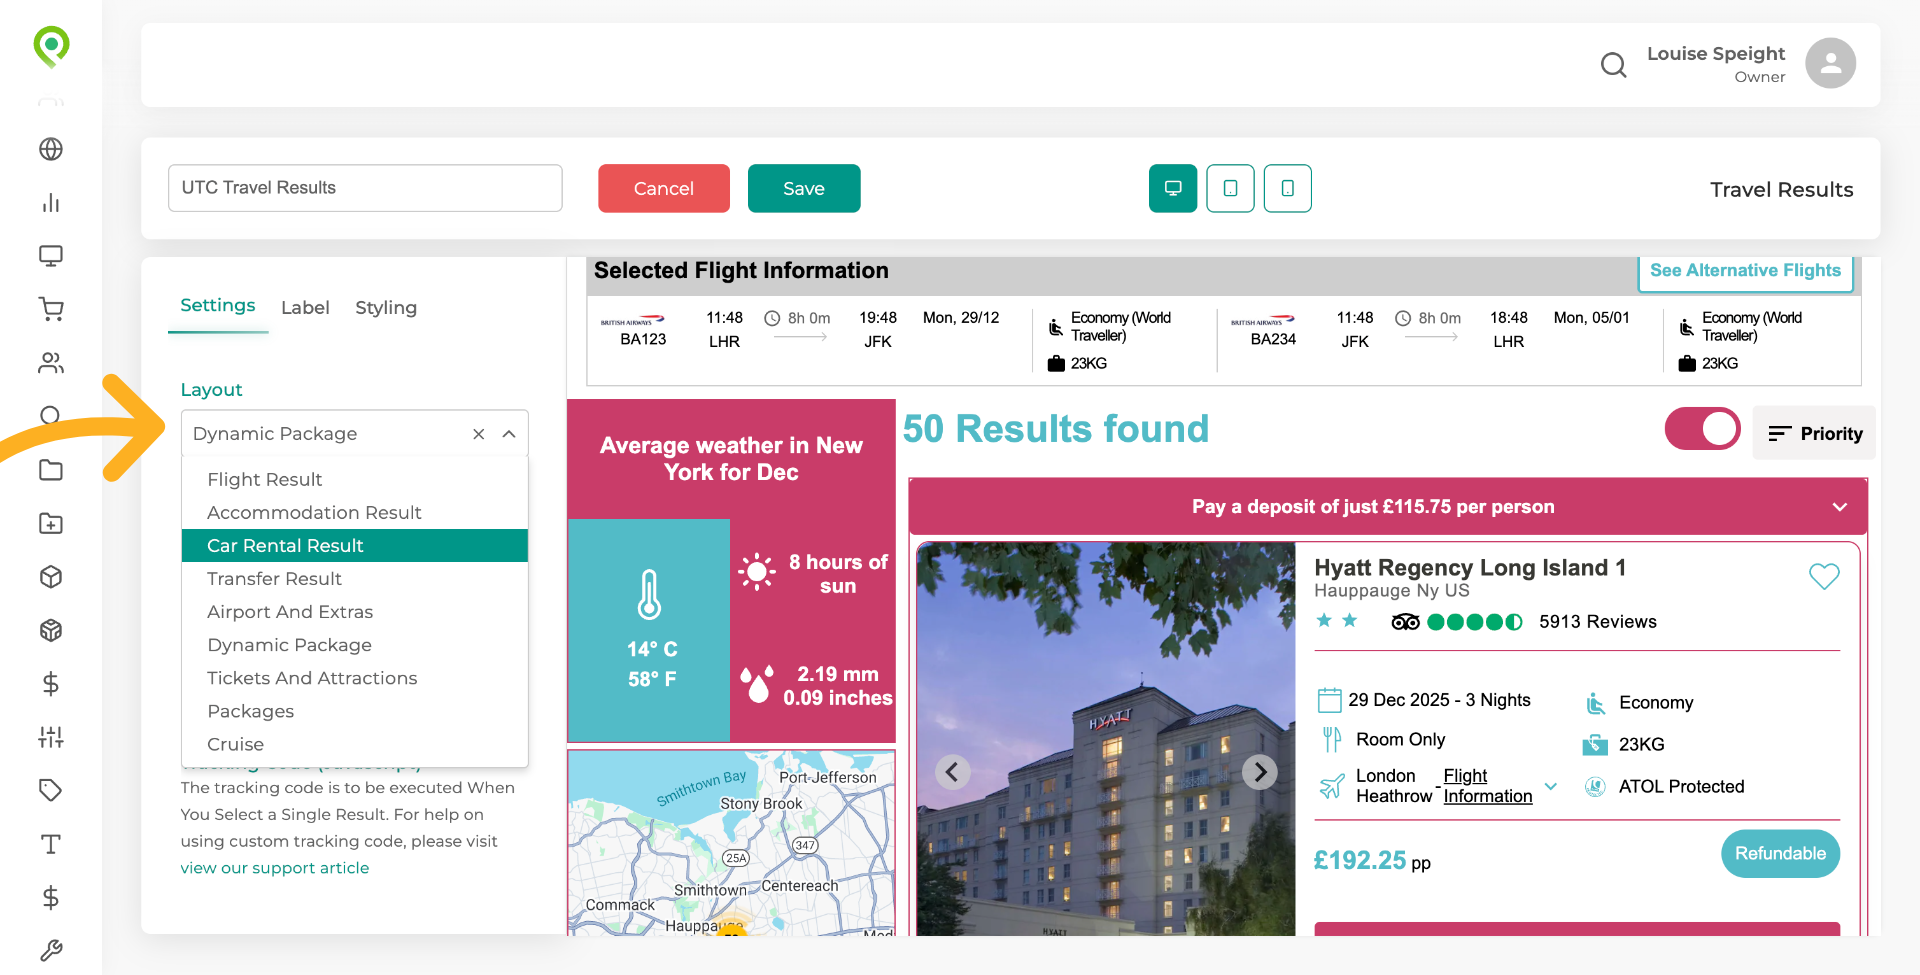
Task: Switch to the Label tab
Action: [305, 308]
